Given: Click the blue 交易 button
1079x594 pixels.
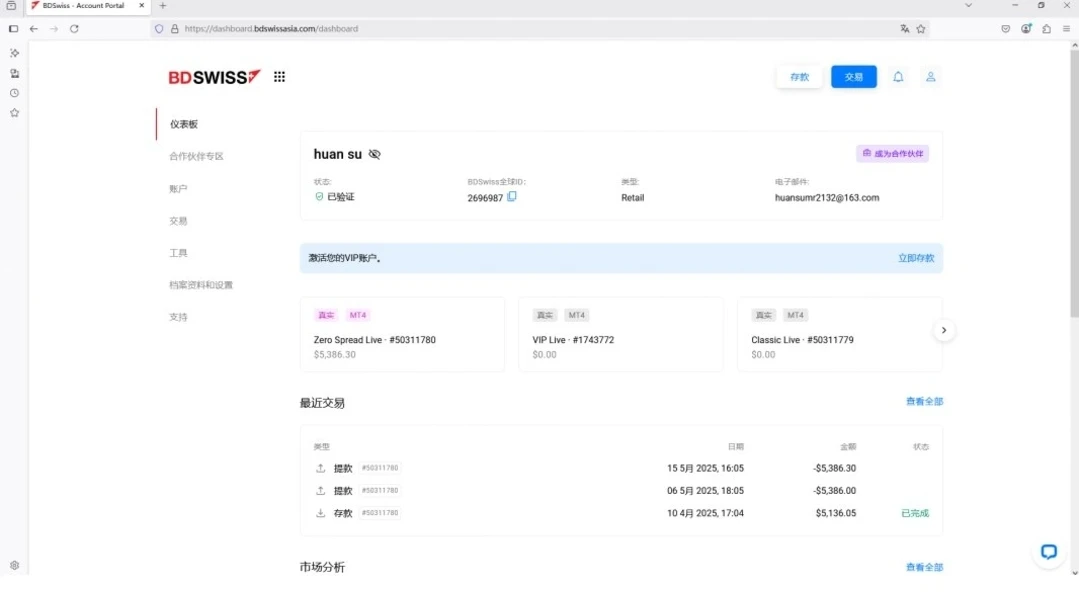Looking at the screenshot, I should click(853, 77).
